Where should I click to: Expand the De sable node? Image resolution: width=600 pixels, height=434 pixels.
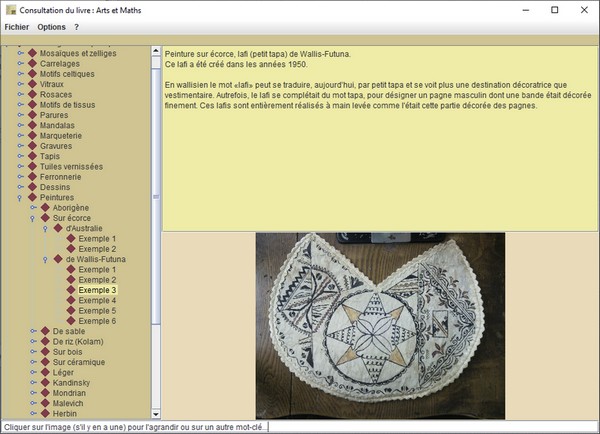point(32,331)
